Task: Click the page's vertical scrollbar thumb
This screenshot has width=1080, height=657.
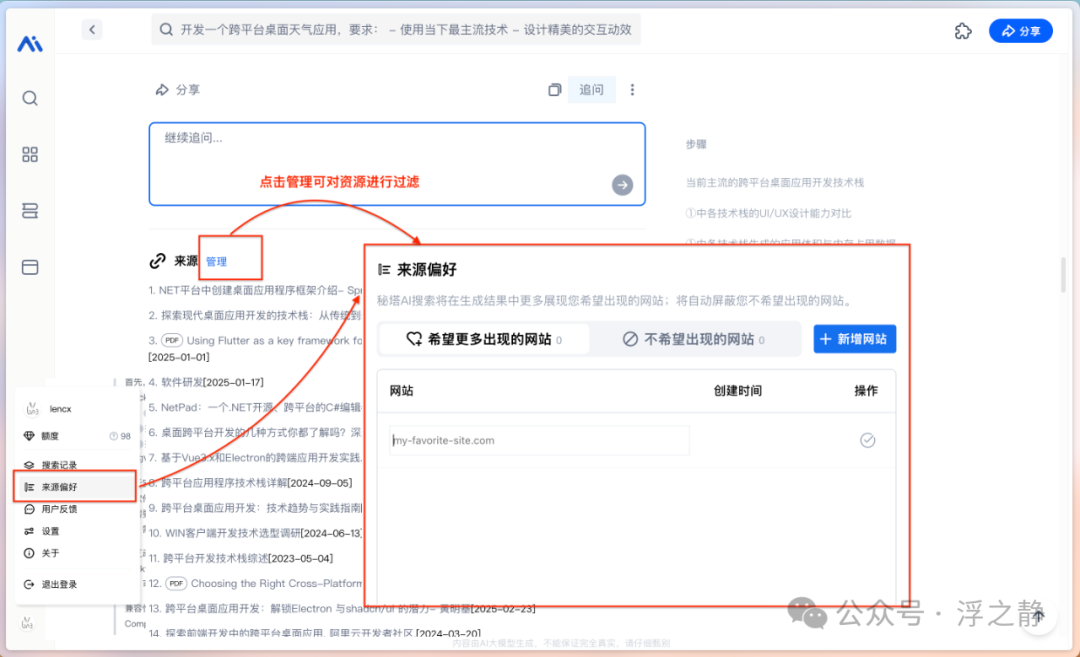Action: click(1063, 274)
